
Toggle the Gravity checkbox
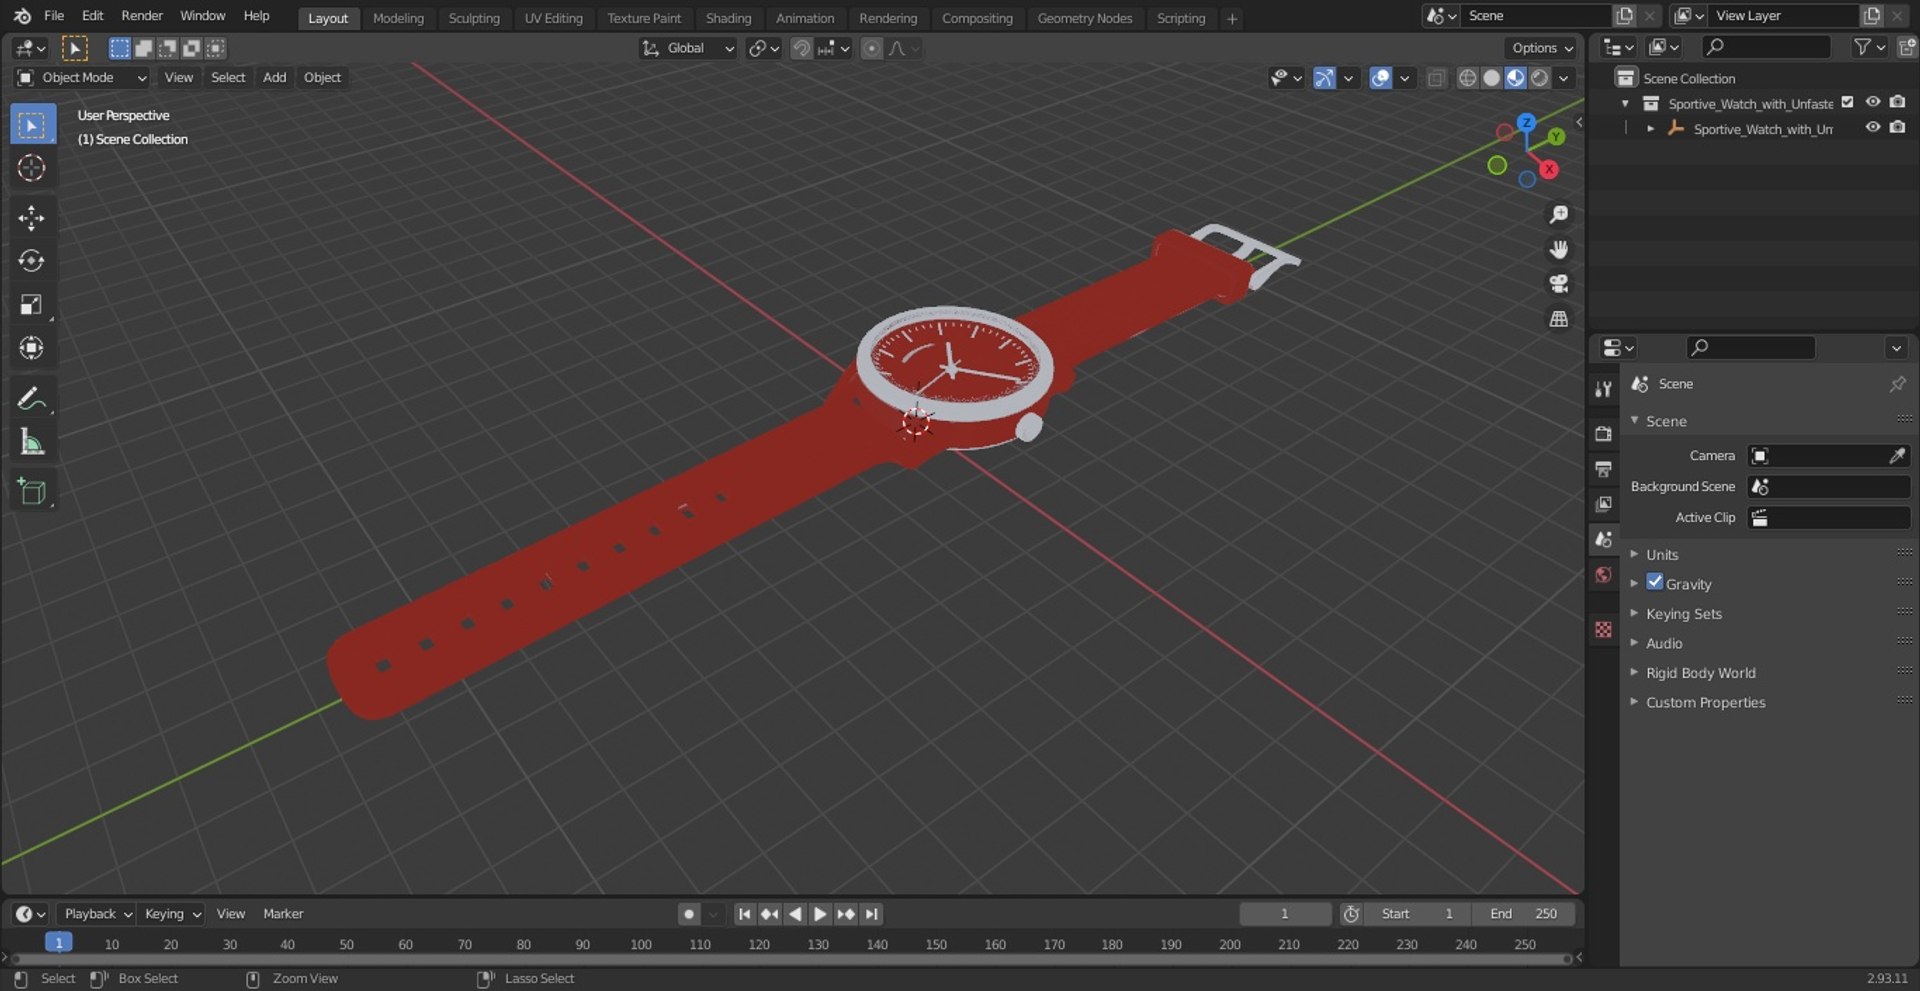coord(1655,582)
